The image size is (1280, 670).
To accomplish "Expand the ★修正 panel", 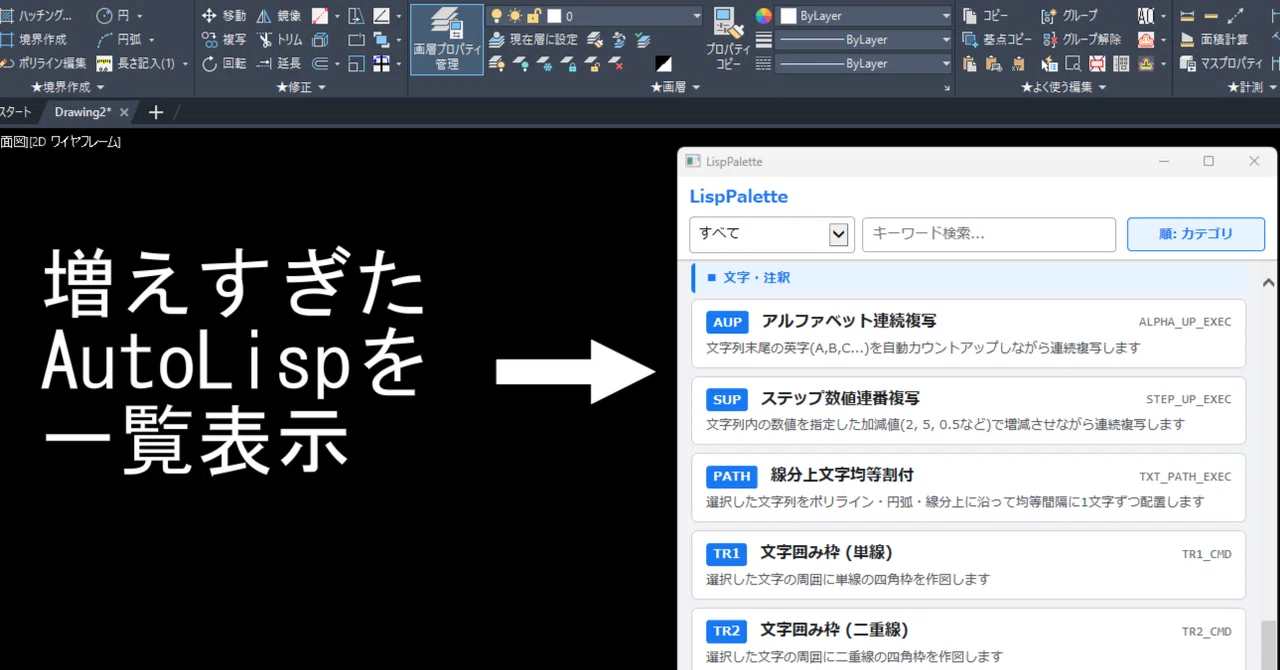I will click(x=301, y=88).
